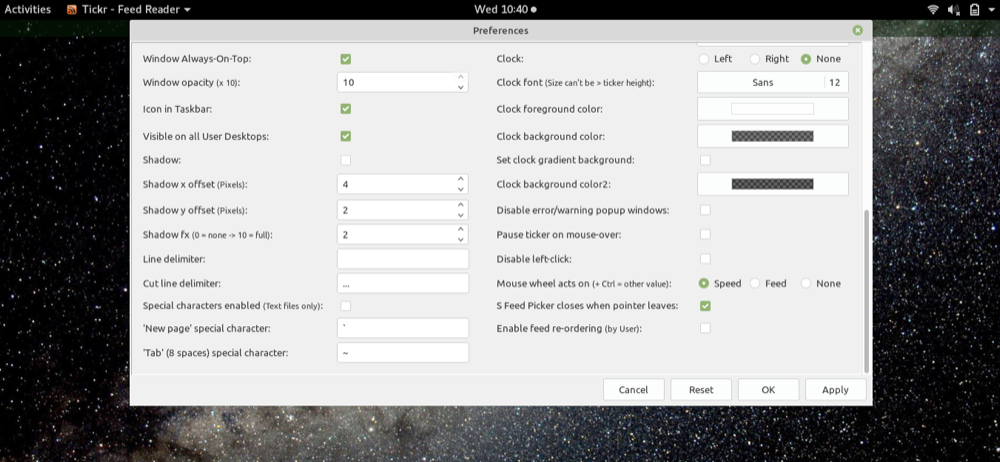The height and width of the screenshot is (462, 1000).
Task: Click the Wi-Fi icon in top bar
Action: pos(933,9)
